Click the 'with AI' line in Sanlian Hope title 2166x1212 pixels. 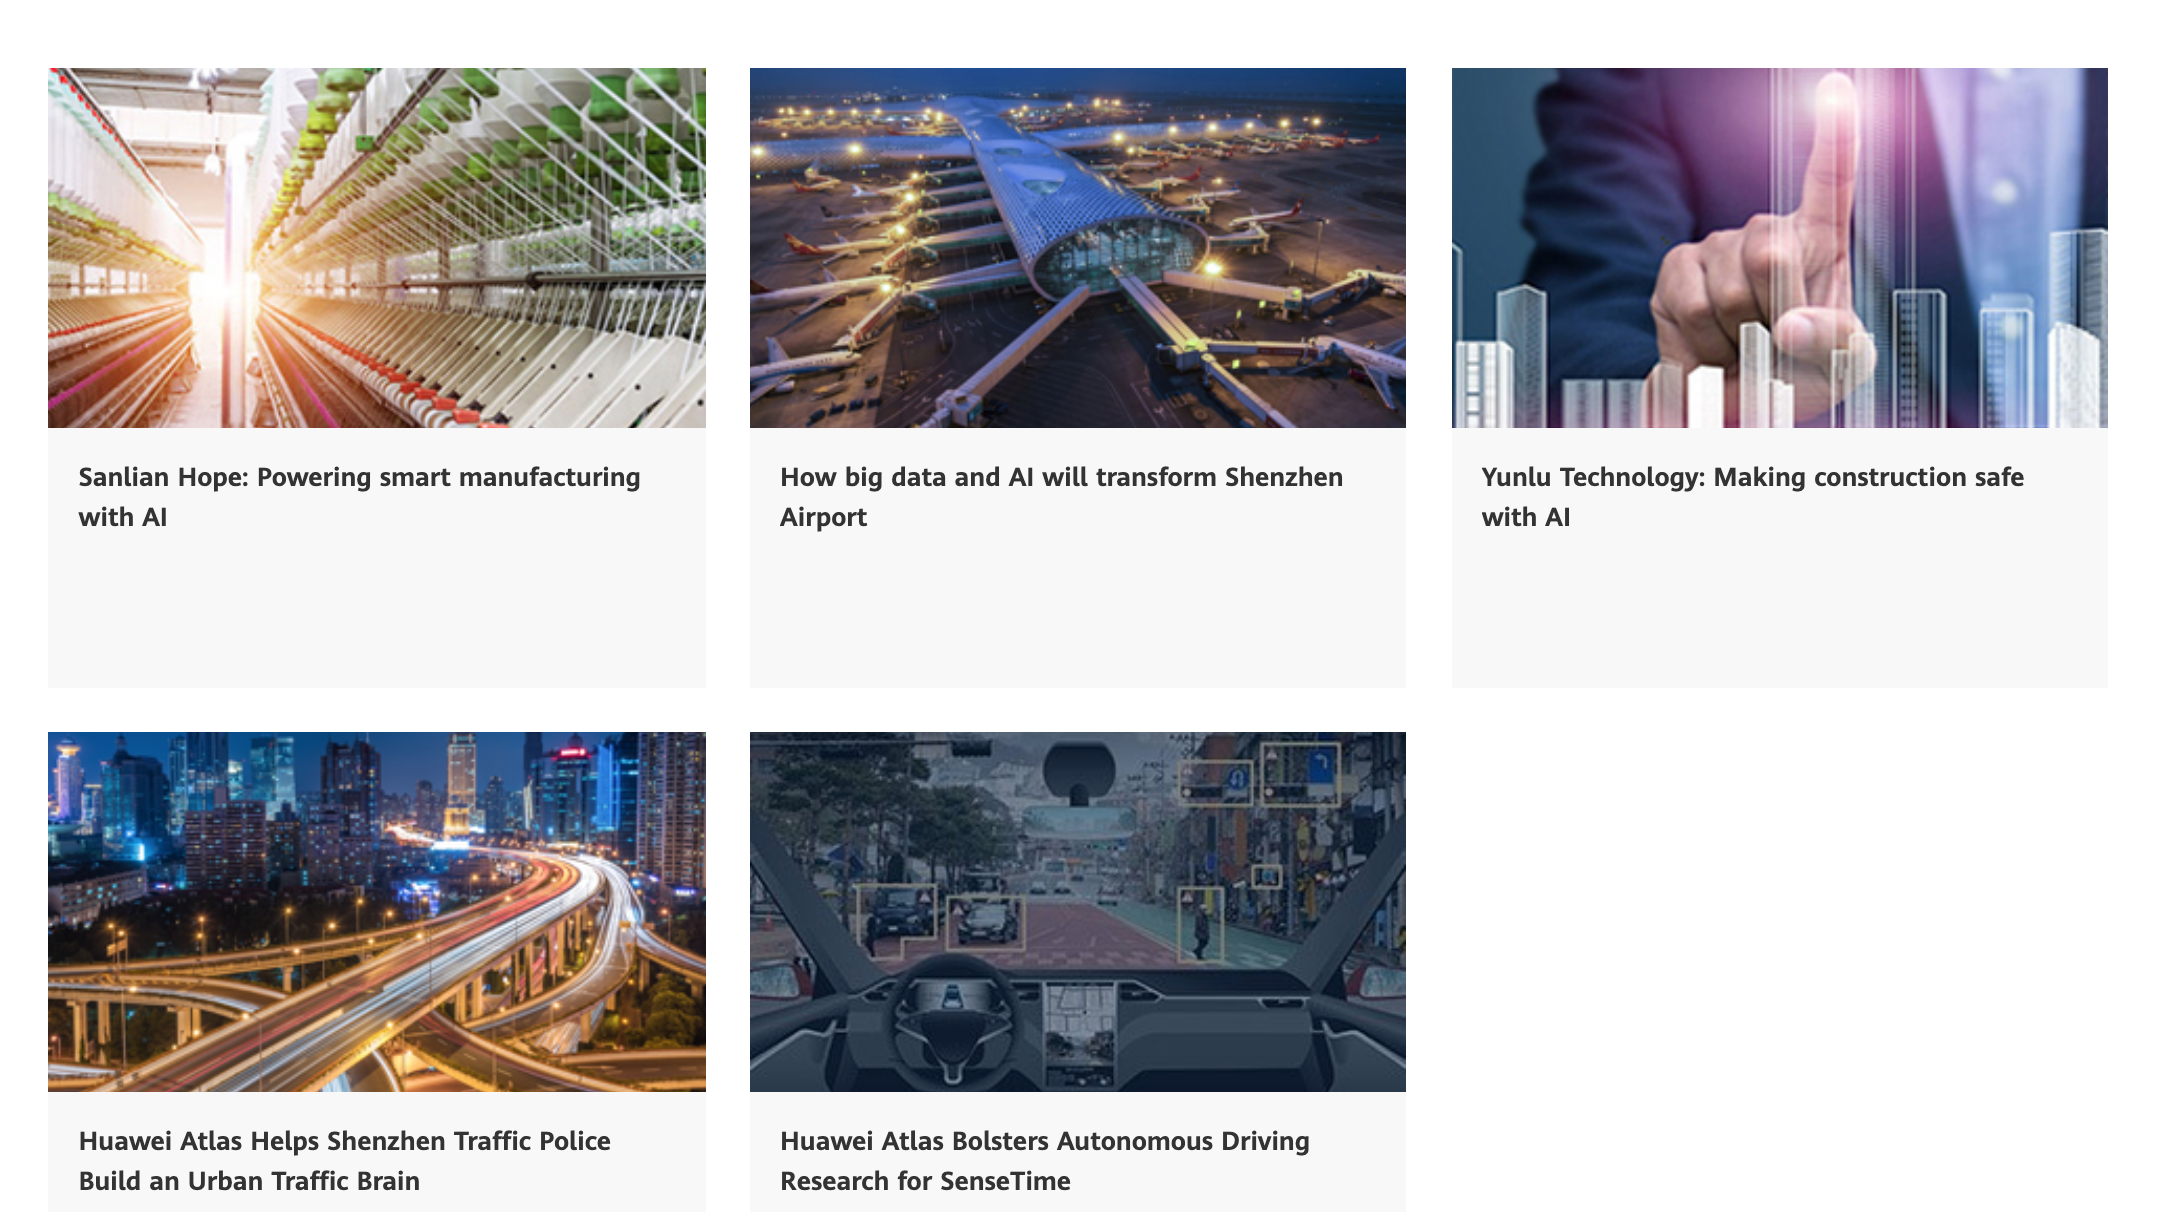[x=123, y=517]
